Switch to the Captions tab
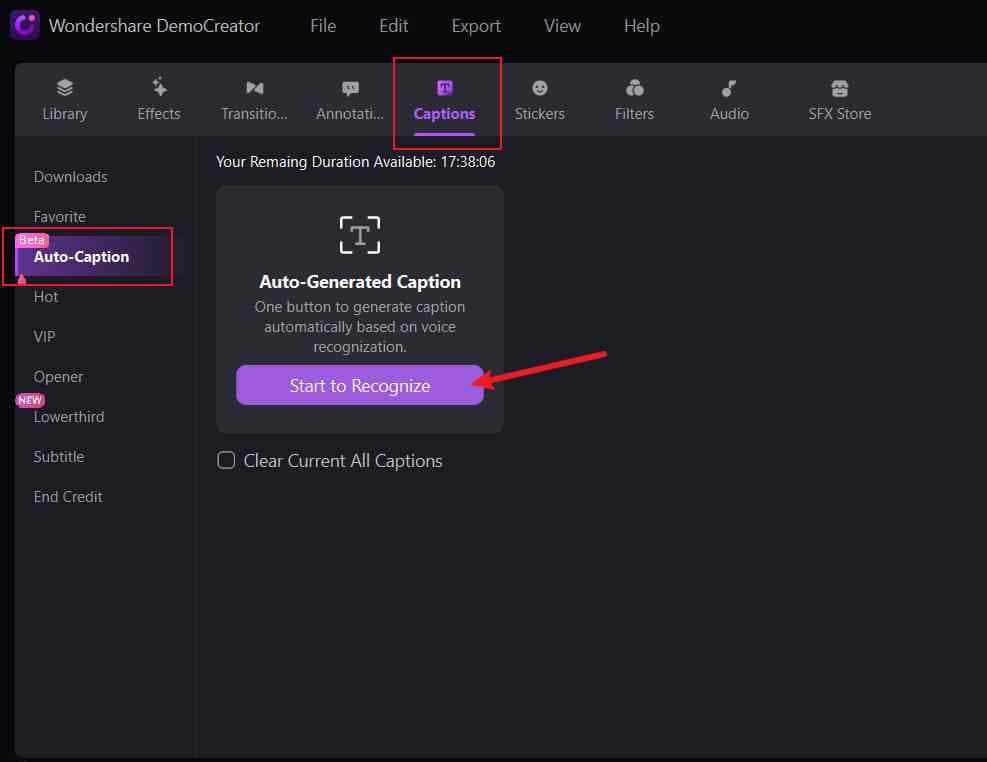Viewport: 987px width, 762px height. point(445,100)
